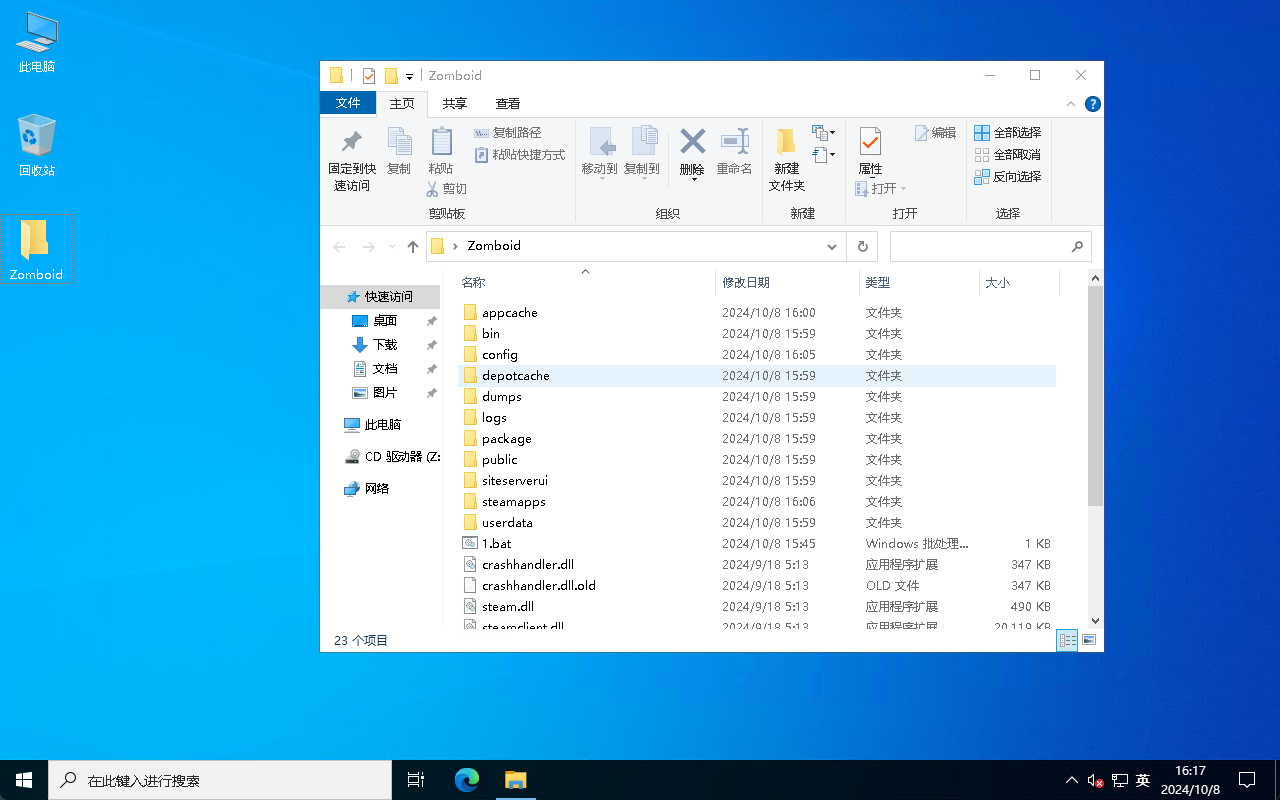This screenshot has width=1280, height=800.
Task: Click the Back navigation arrow
Action: tap(339, 246)
